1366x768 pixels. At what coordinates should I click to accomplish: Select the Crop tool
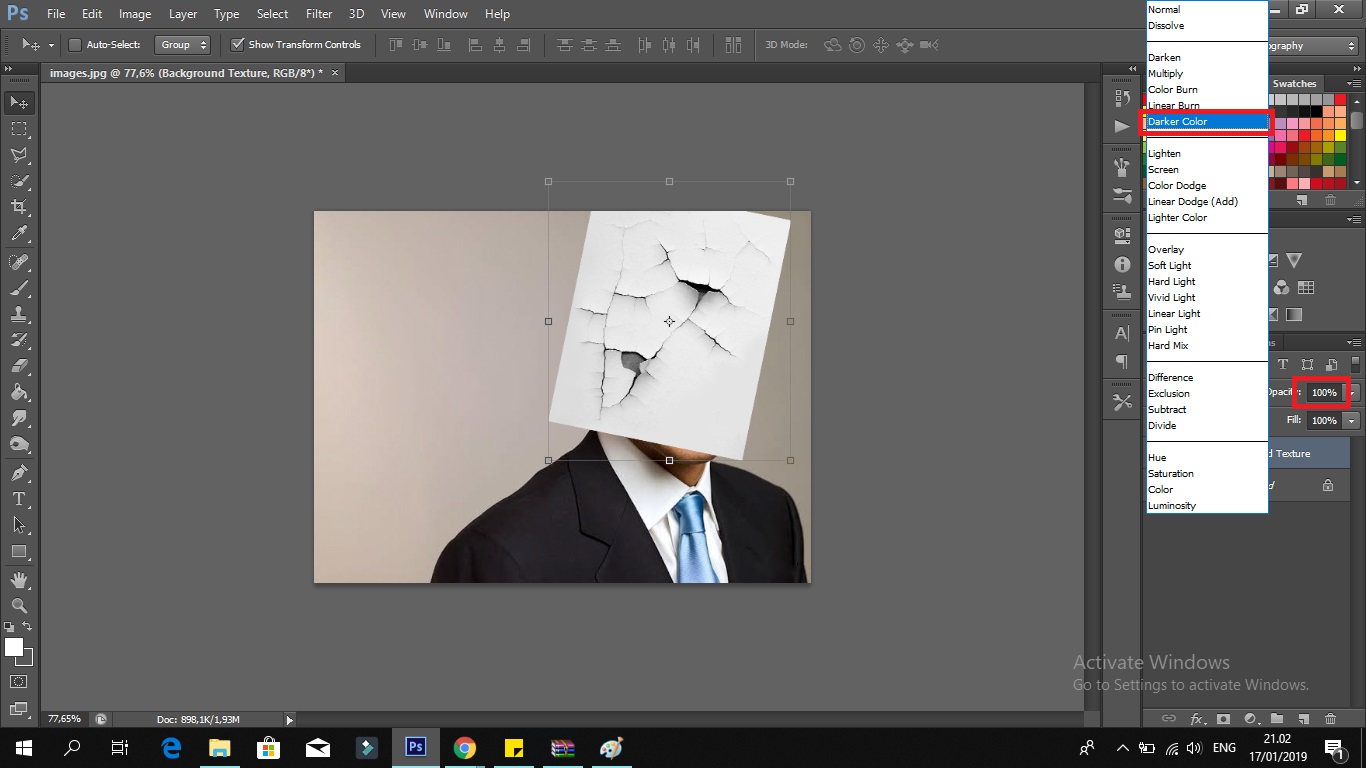coord(19,207)
